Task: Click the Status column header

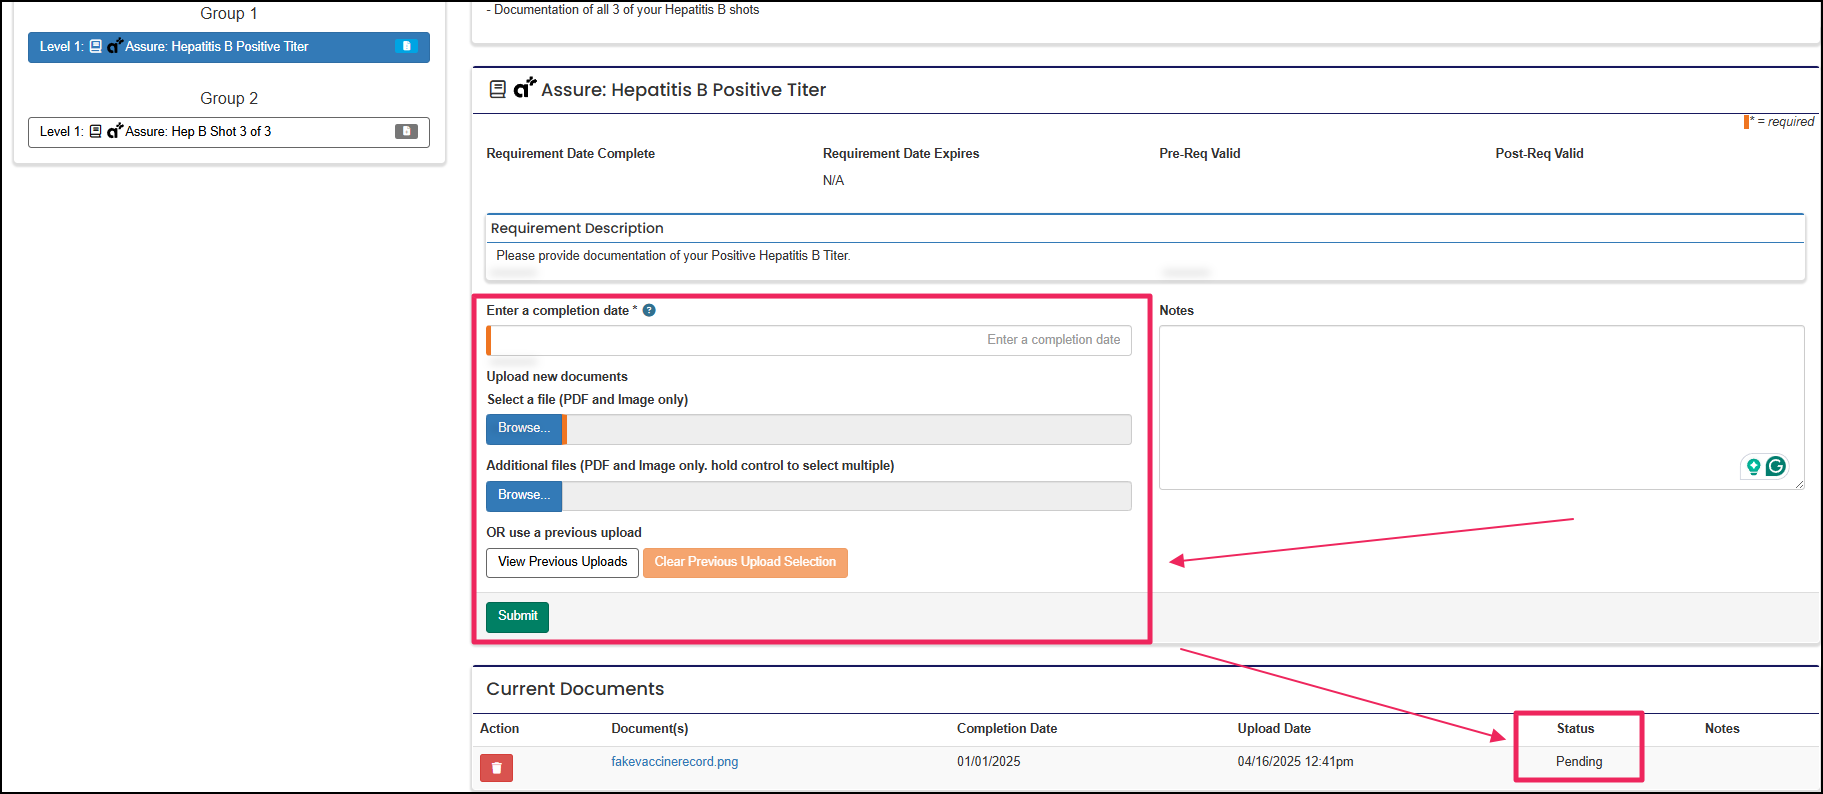Action: tap(1575, 729)
